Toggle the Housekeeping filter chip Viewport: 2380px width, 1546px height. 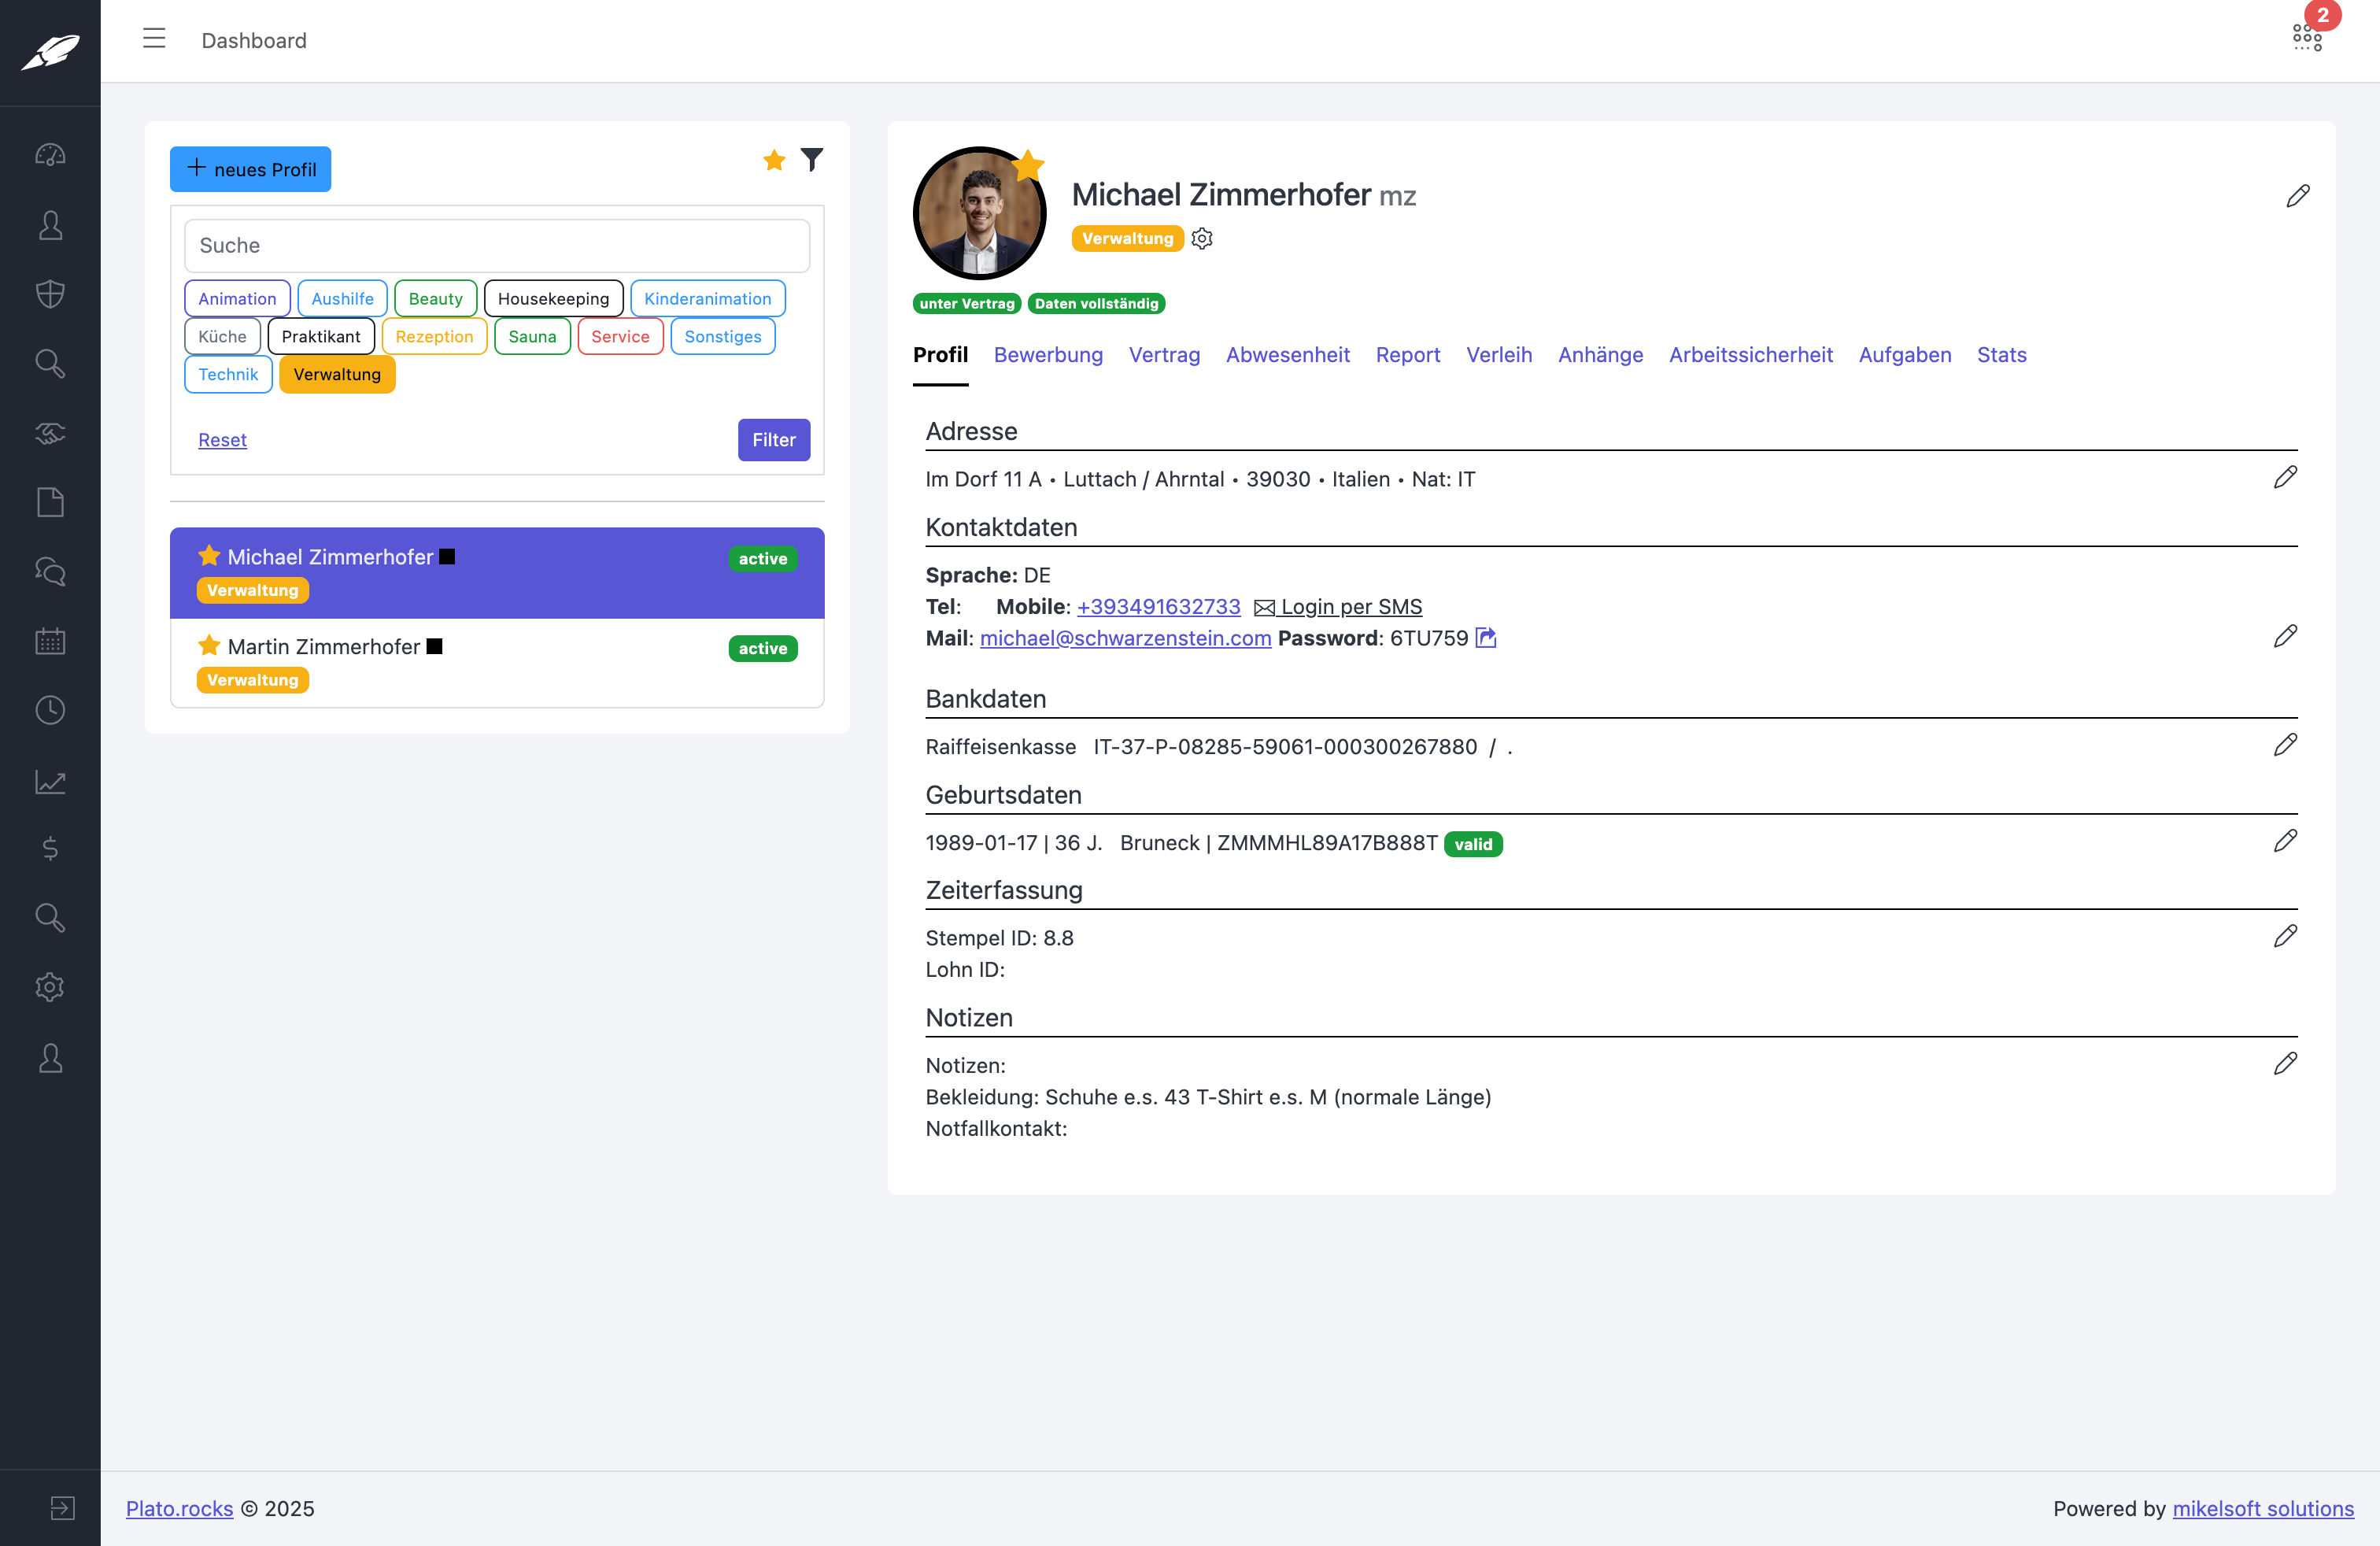pyautogui.click(x=553, y=298)
